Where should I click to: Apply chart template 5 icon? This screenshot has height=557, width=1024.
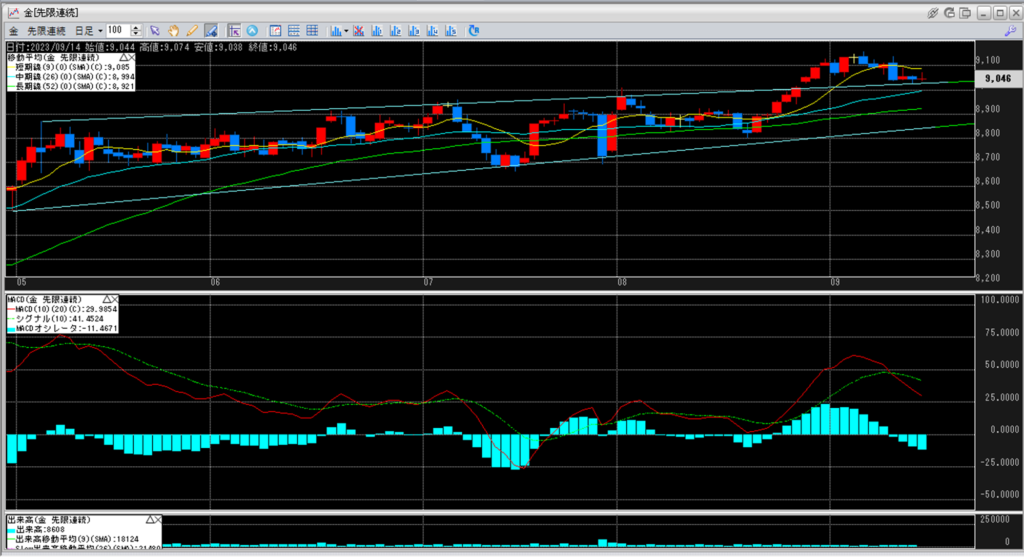click(x=451, y=31)
